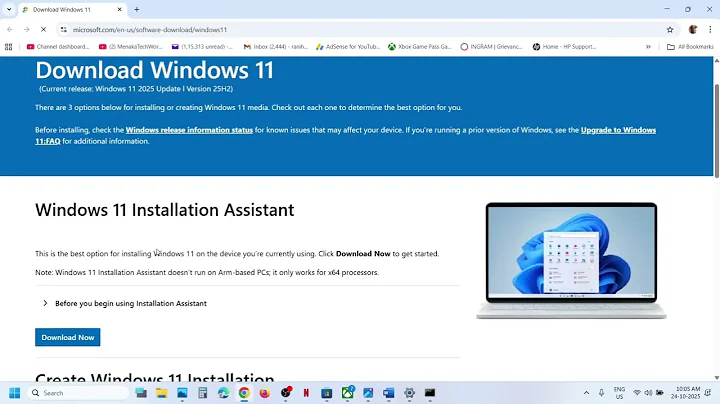Open Photos app beside File Explorer

(x=182, y=393)
